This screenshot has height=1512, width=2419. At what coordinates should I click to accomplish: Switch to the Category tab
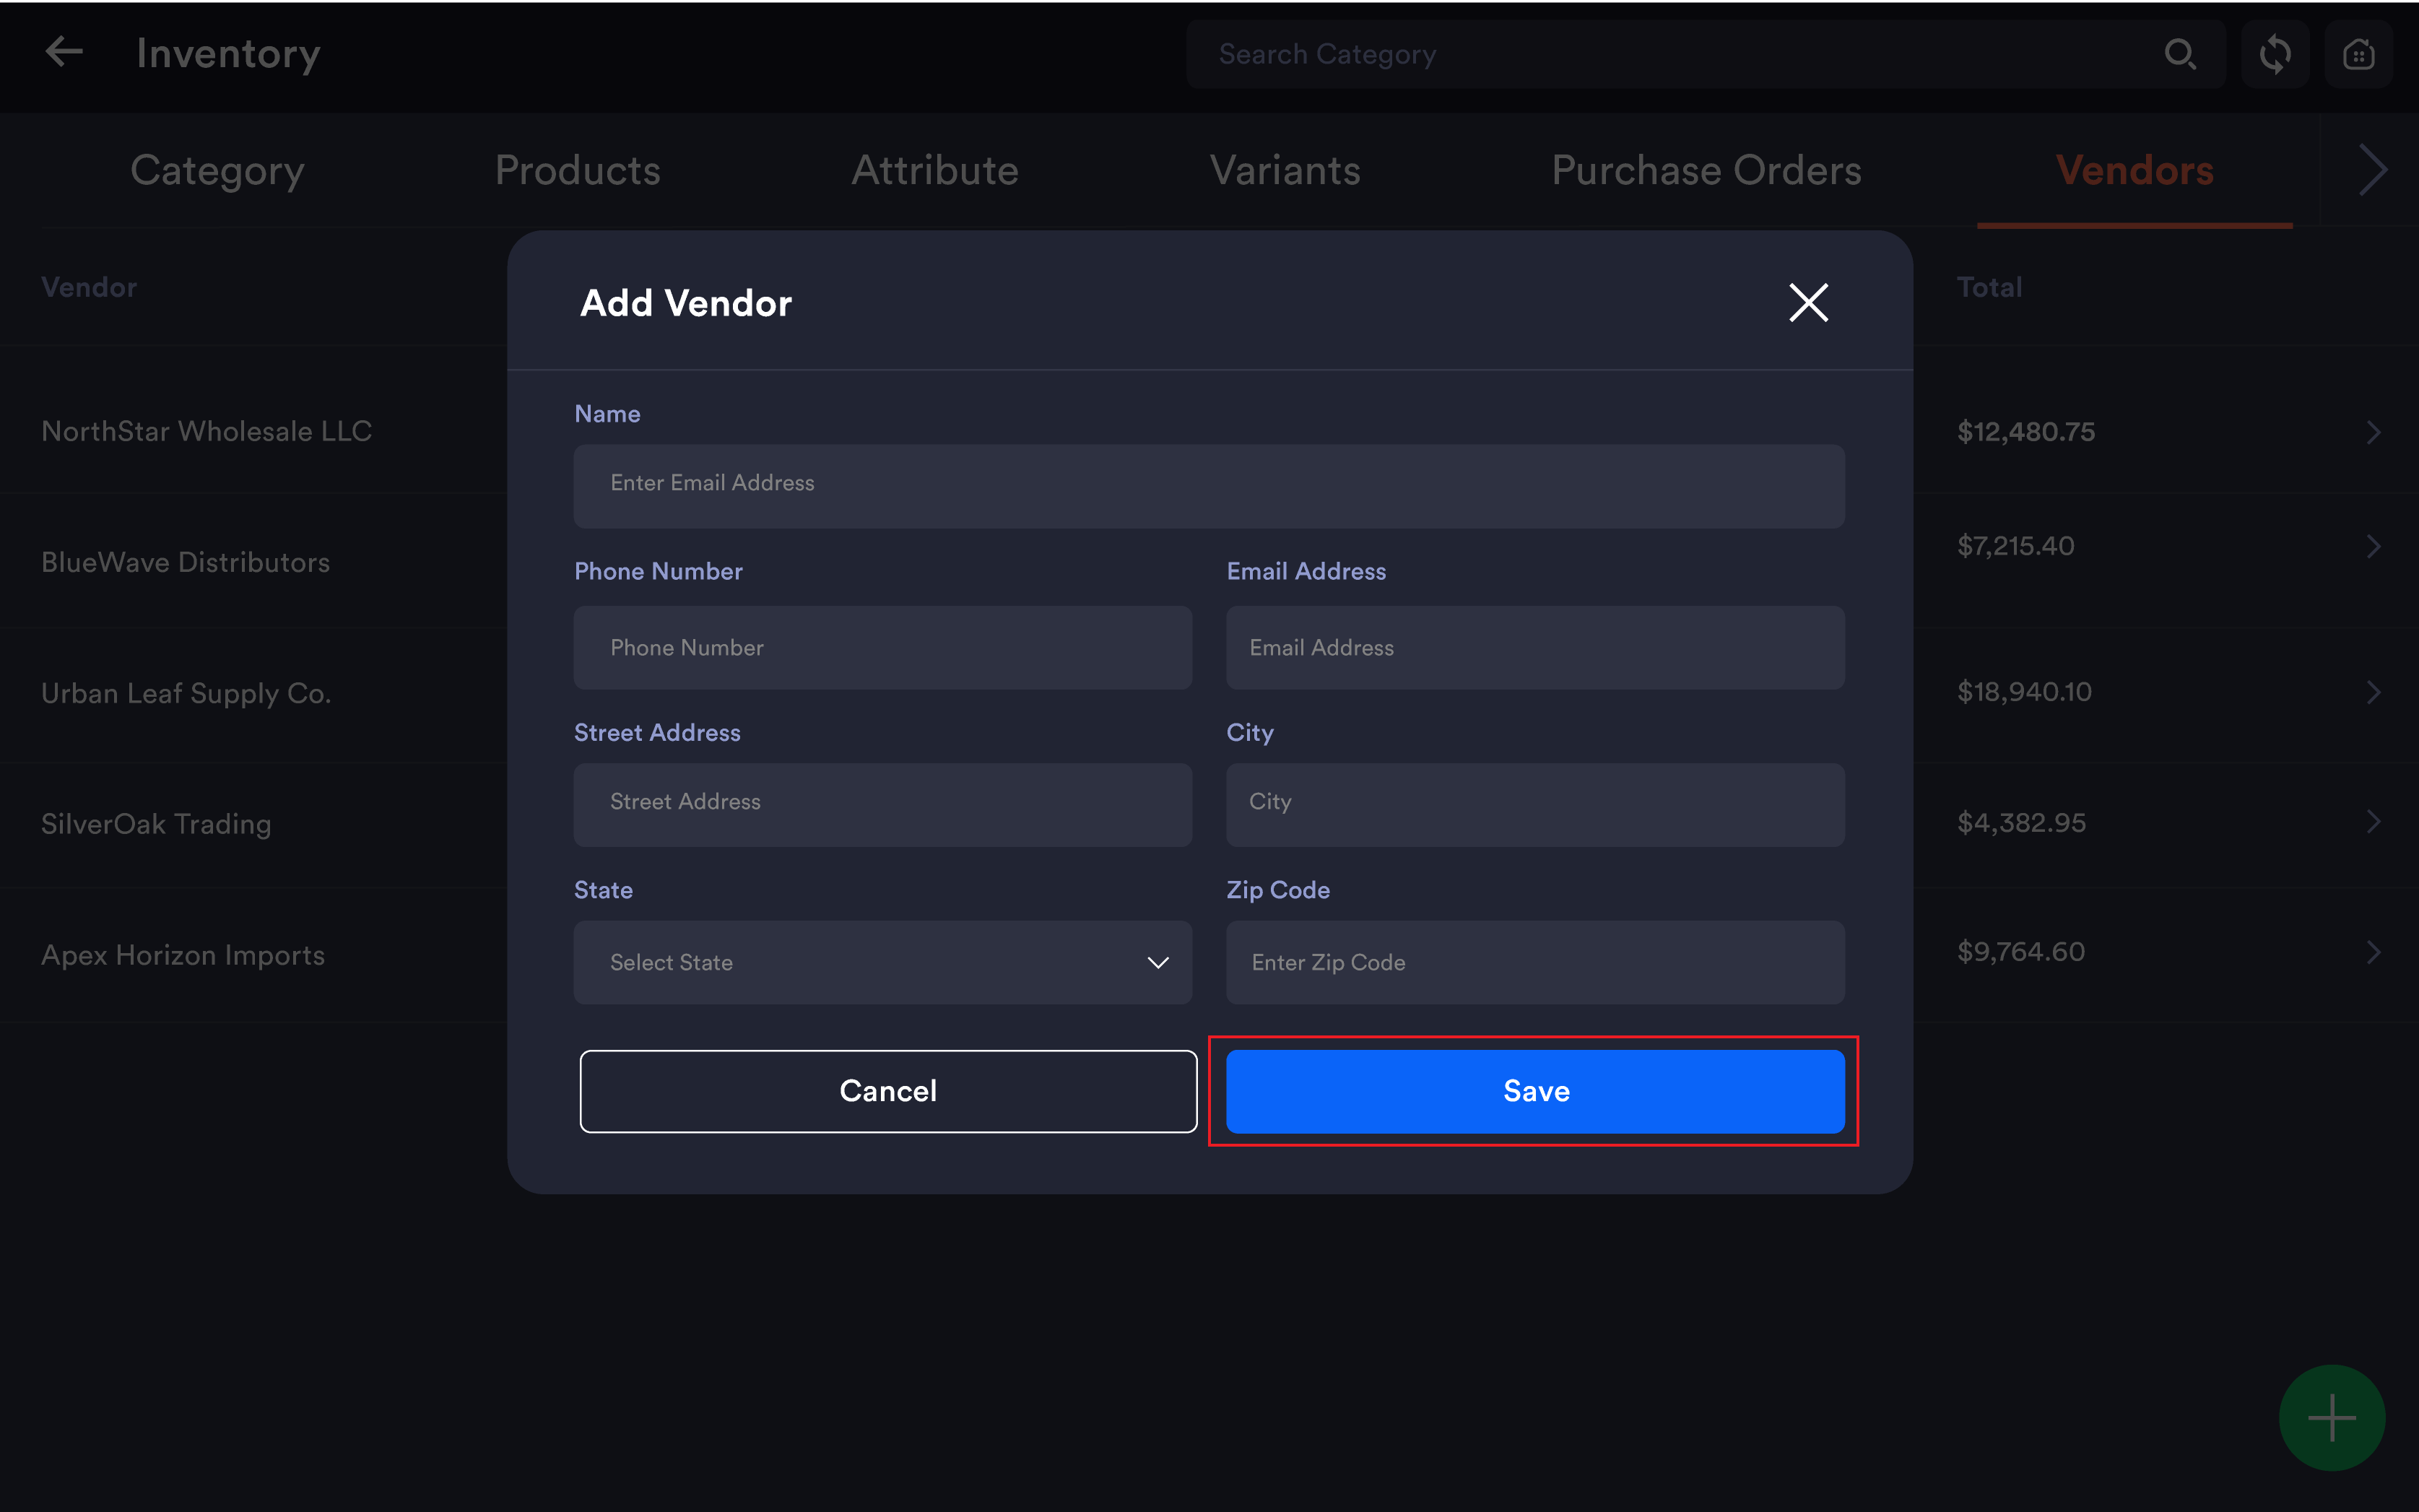(217, 170)
